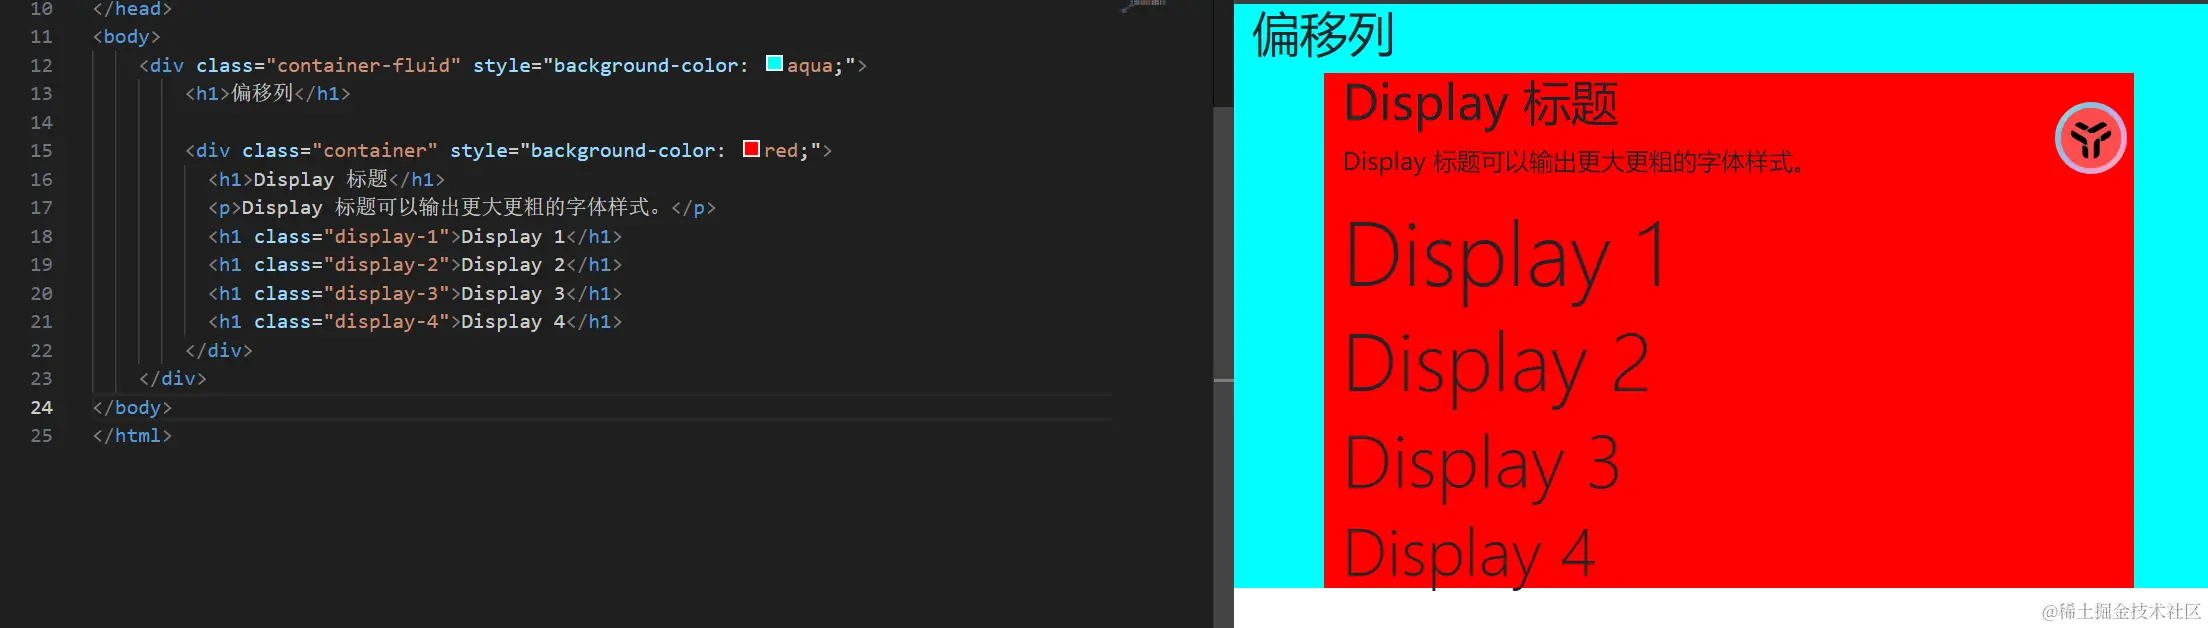The height and width of the screenshot is (628, 2208).
Task: Click the editor vertical scrollbar thumb
Action: click(1223, 366)
